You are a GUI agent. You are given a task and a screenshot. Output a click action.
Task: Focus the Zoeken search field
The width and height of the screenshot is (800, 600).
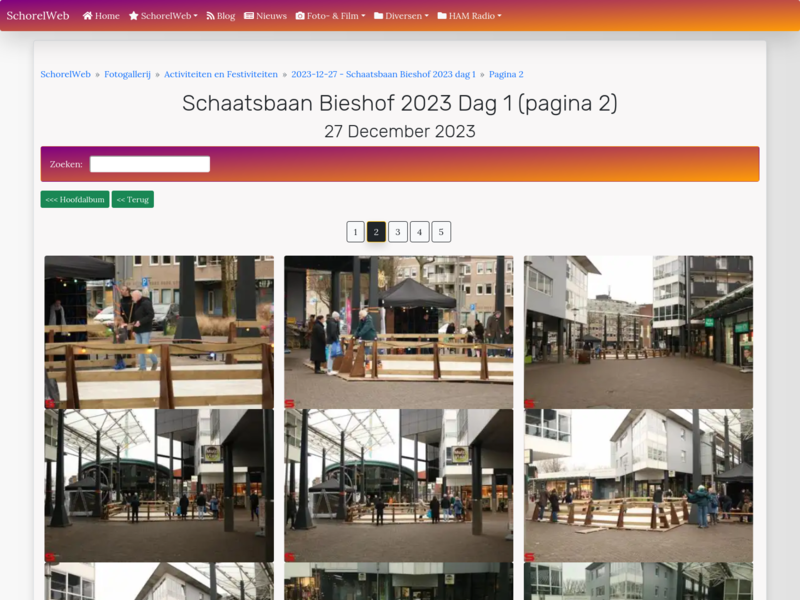tap(150, 164)
